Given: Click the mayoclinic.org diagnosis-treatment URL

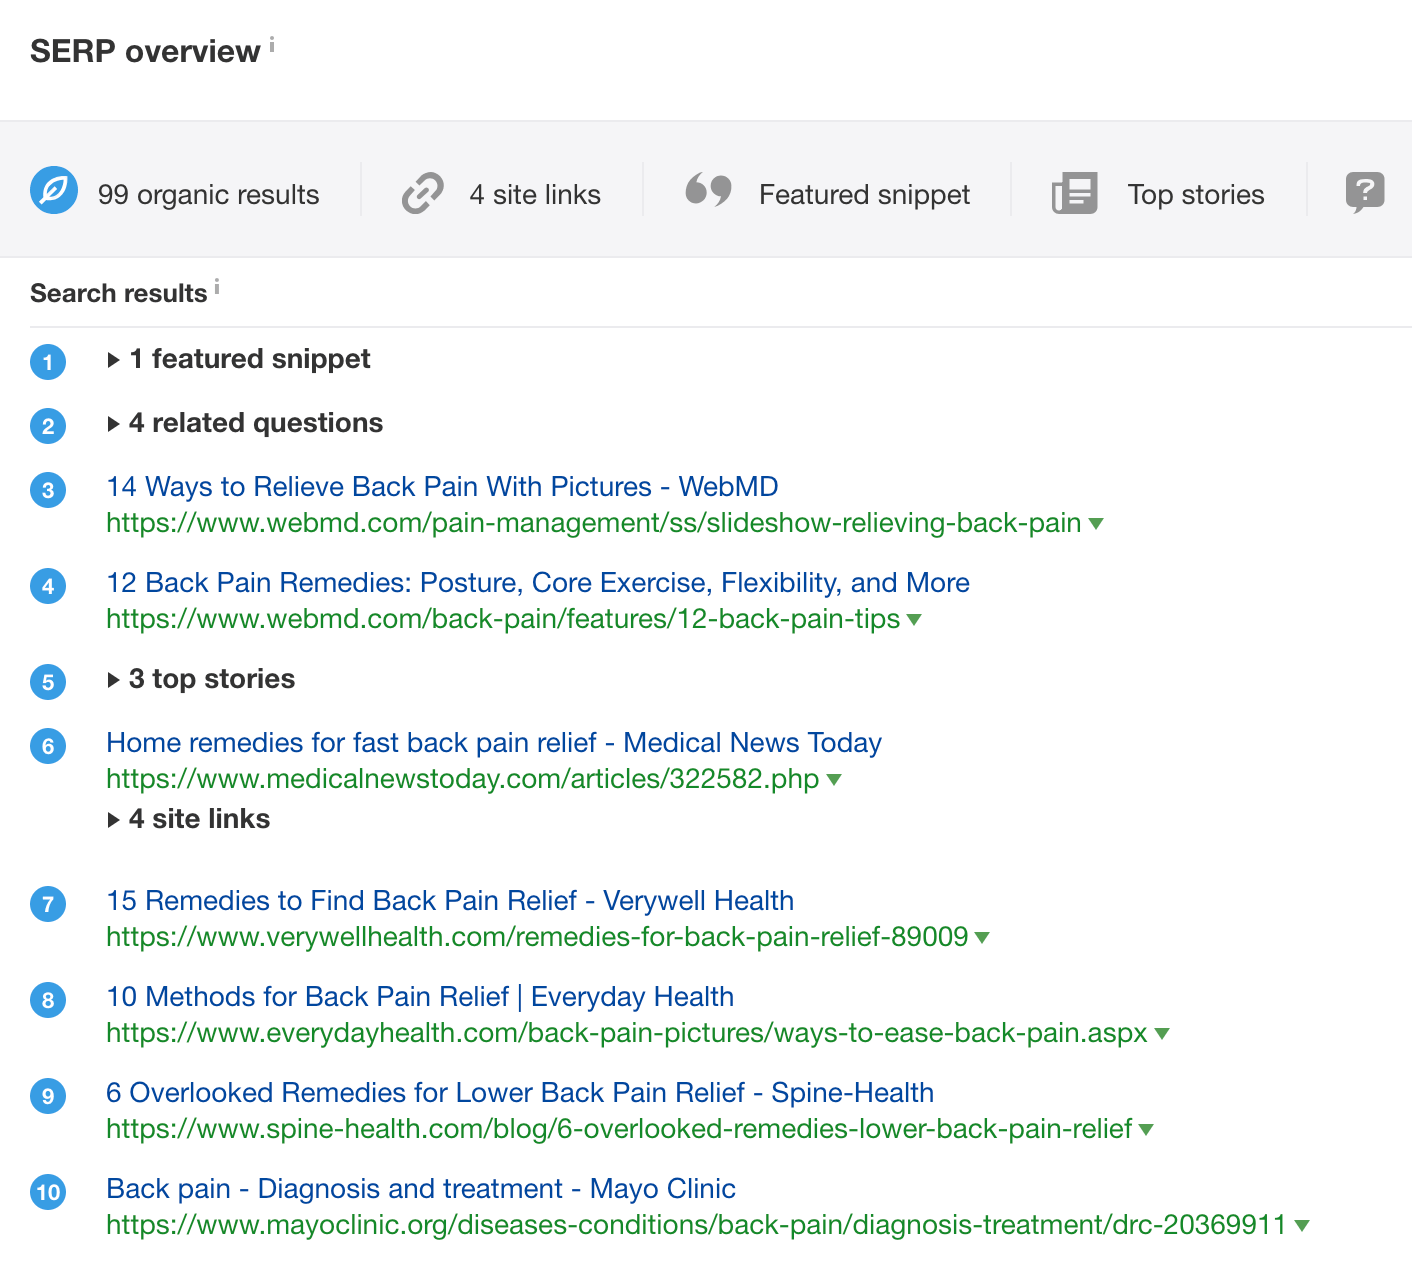Looking at the screenshot, I should coord(696,1225).
